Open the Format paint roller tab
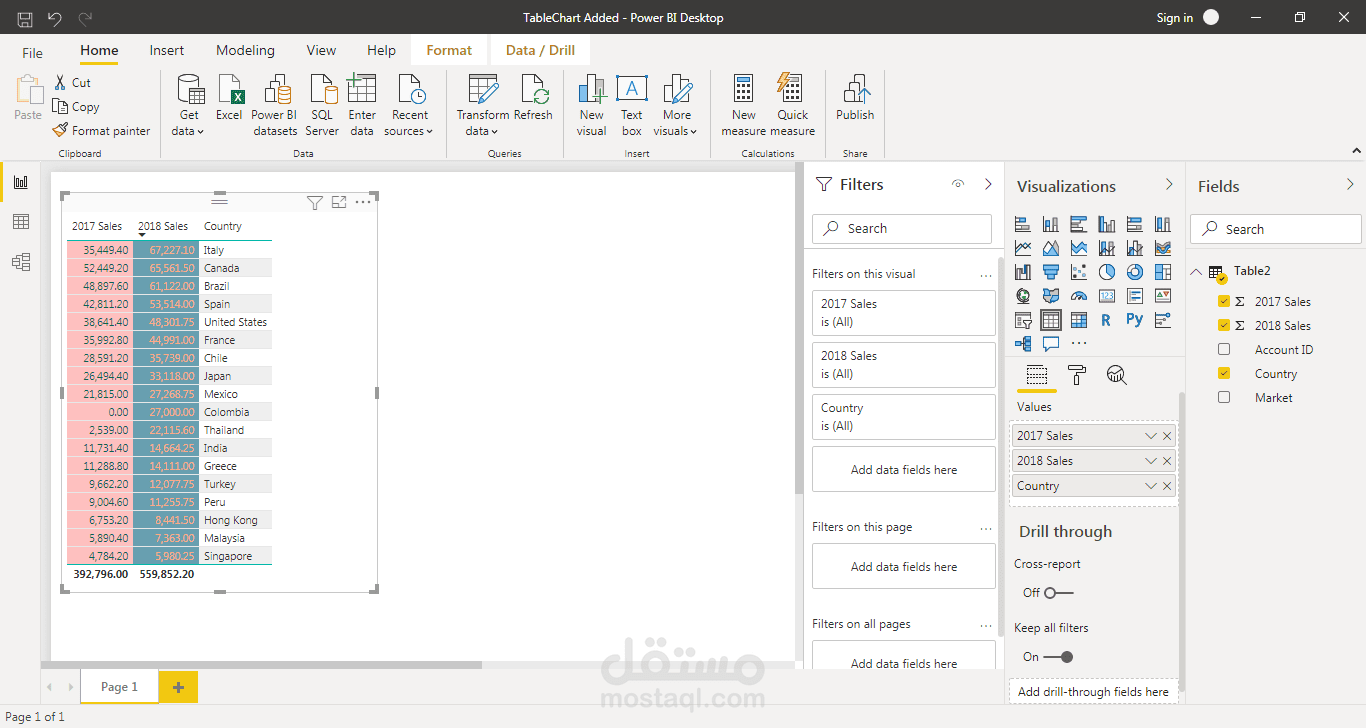 click(1077, 375)
